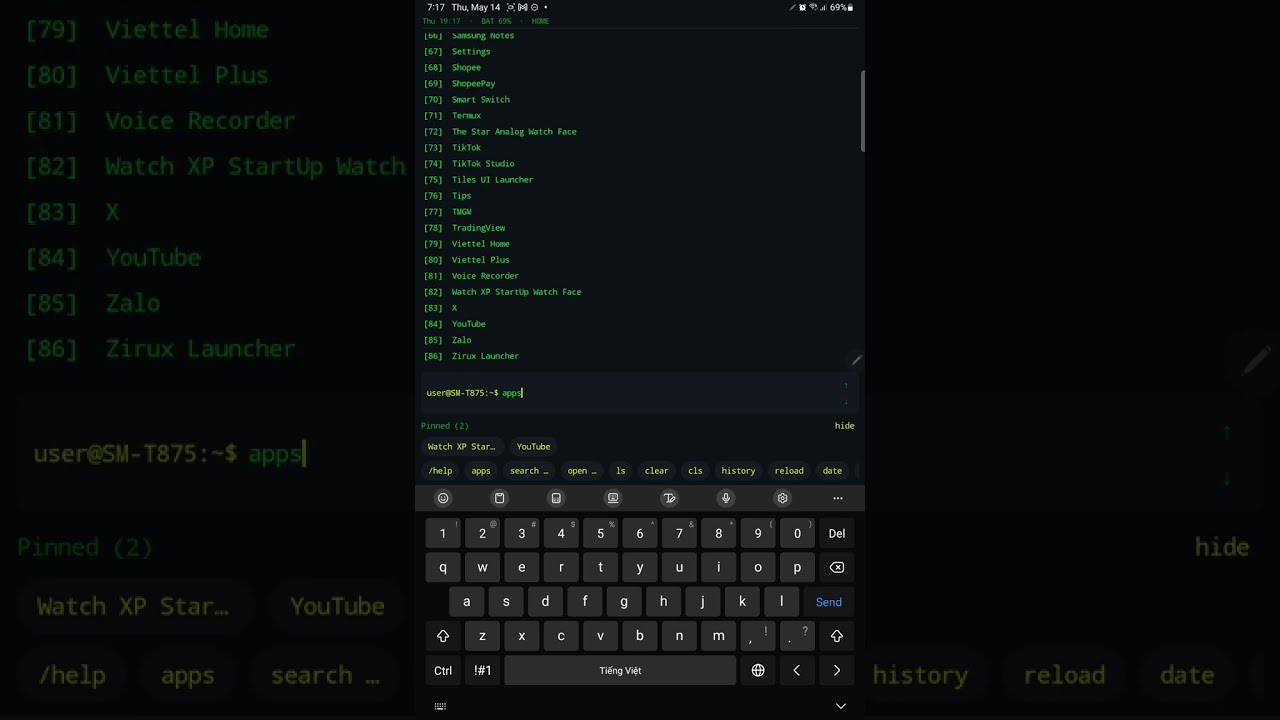This screenshot has width=1280, height=720.
Task: Move cursor right with the right arrow key
Action: click(837, 671)
